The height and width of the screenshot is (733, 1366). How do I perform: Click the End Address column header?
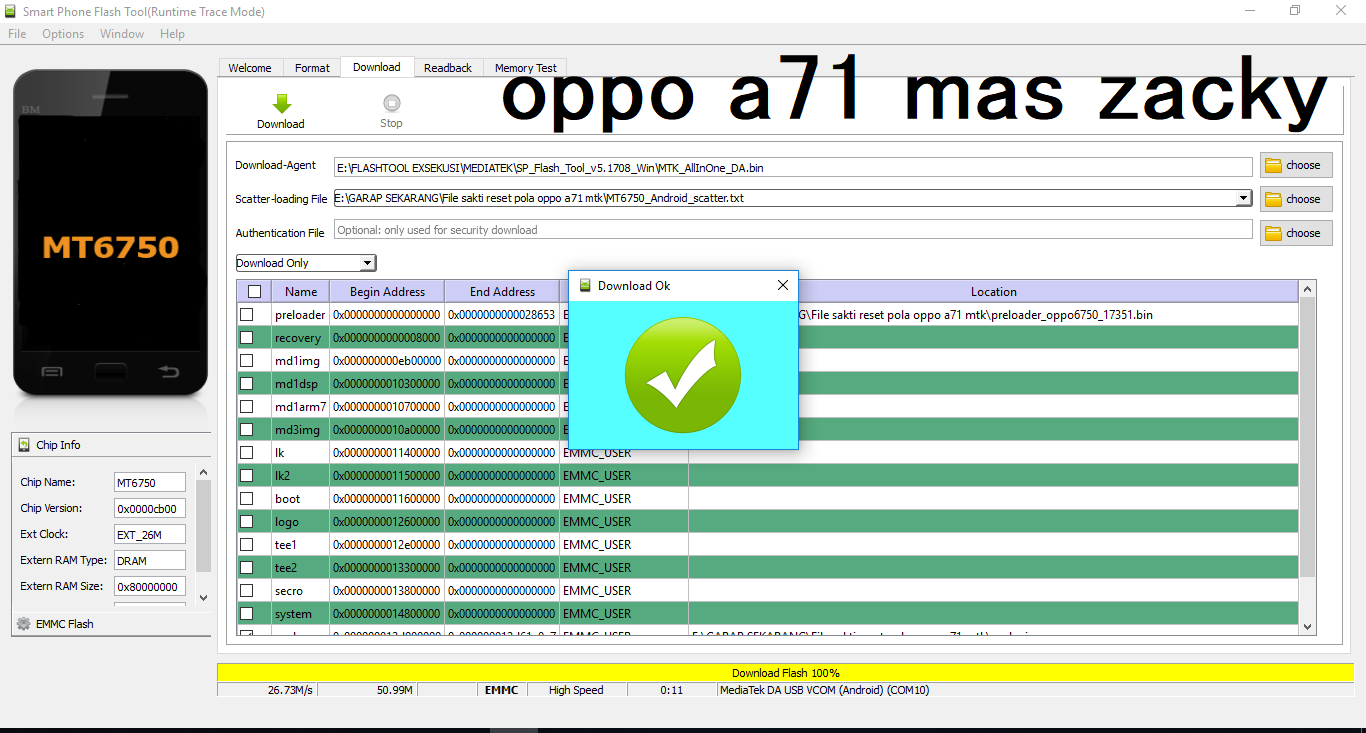[502, 292]
